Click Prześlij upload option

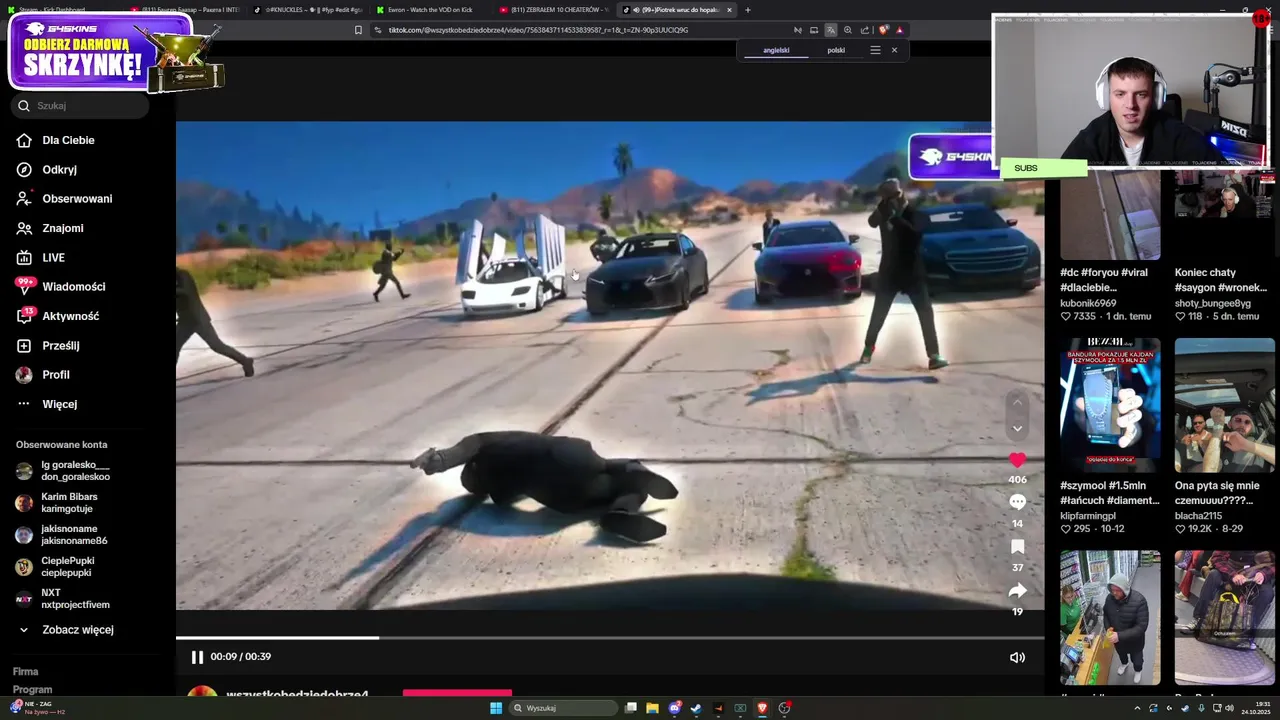(48, 346)
